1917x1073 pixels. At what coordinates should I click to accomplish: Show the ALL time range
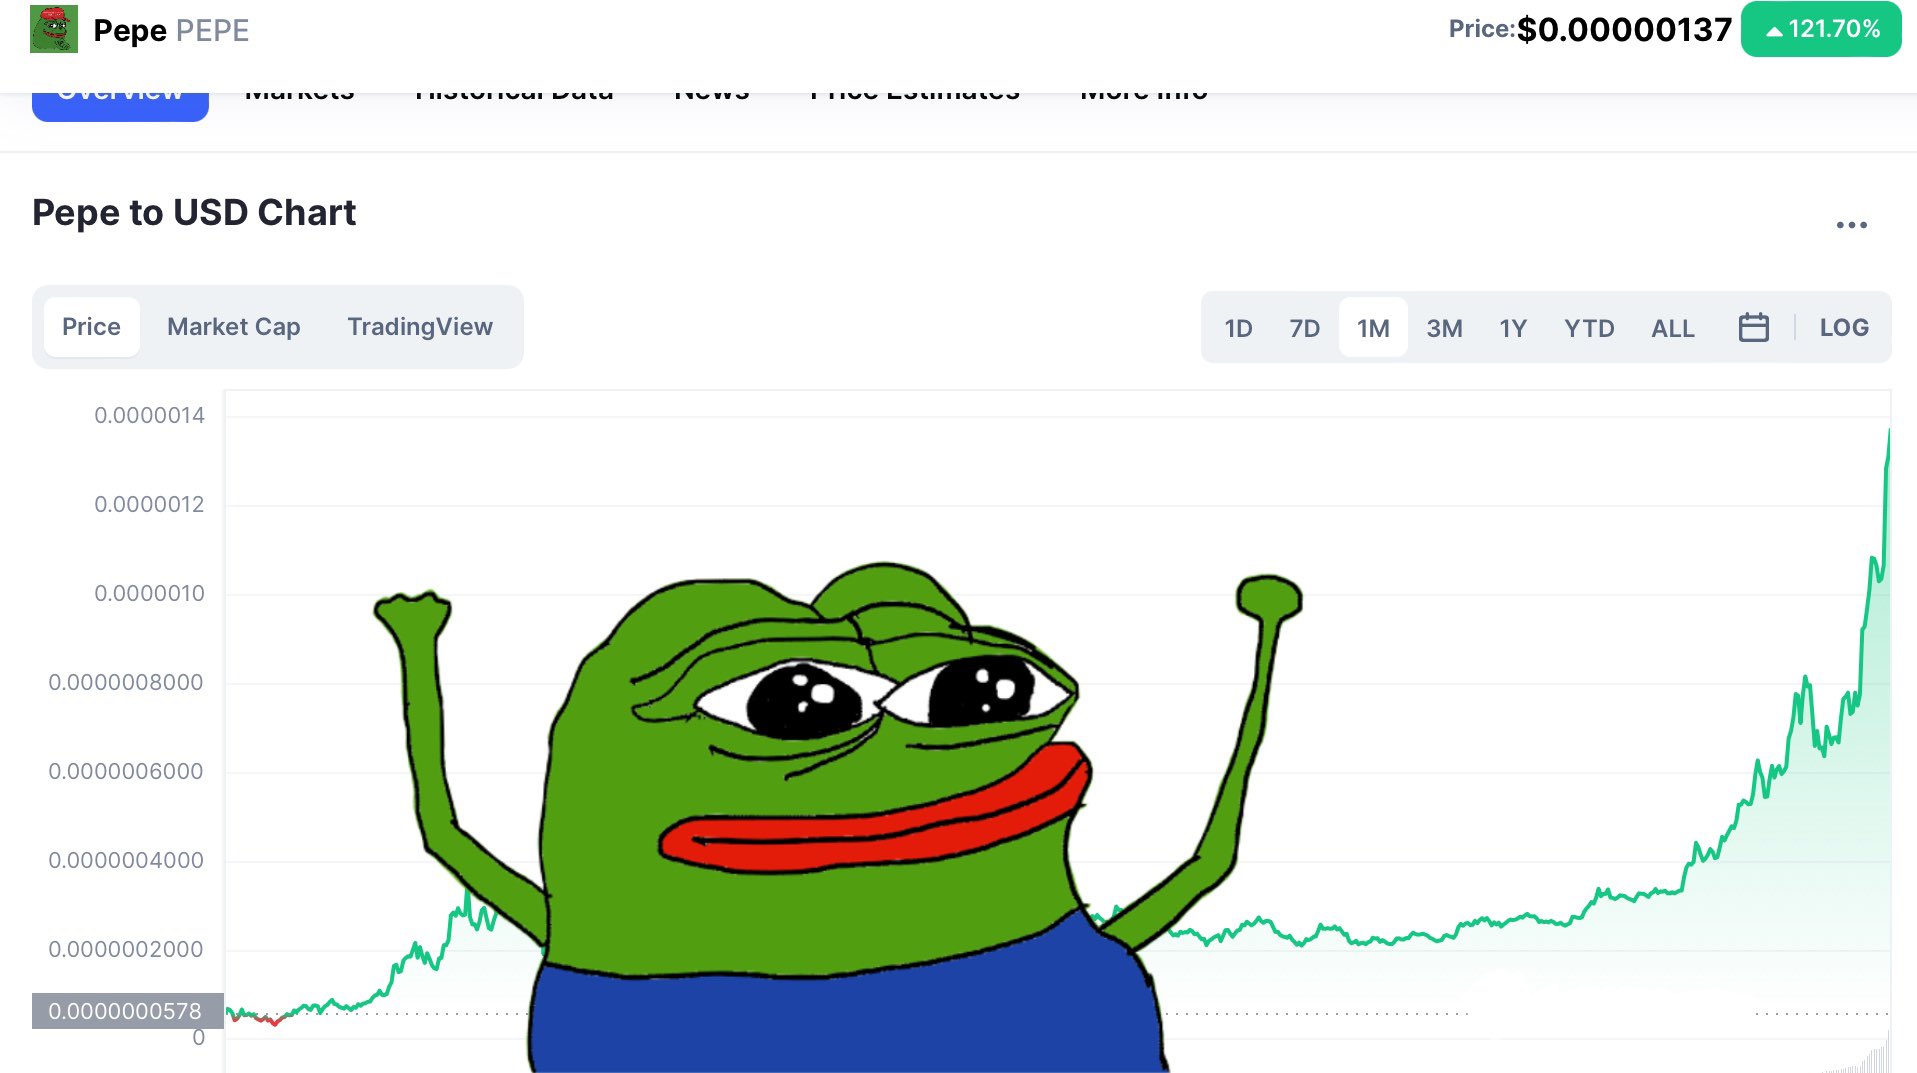pyautogui.click(x=1672, y=328)
